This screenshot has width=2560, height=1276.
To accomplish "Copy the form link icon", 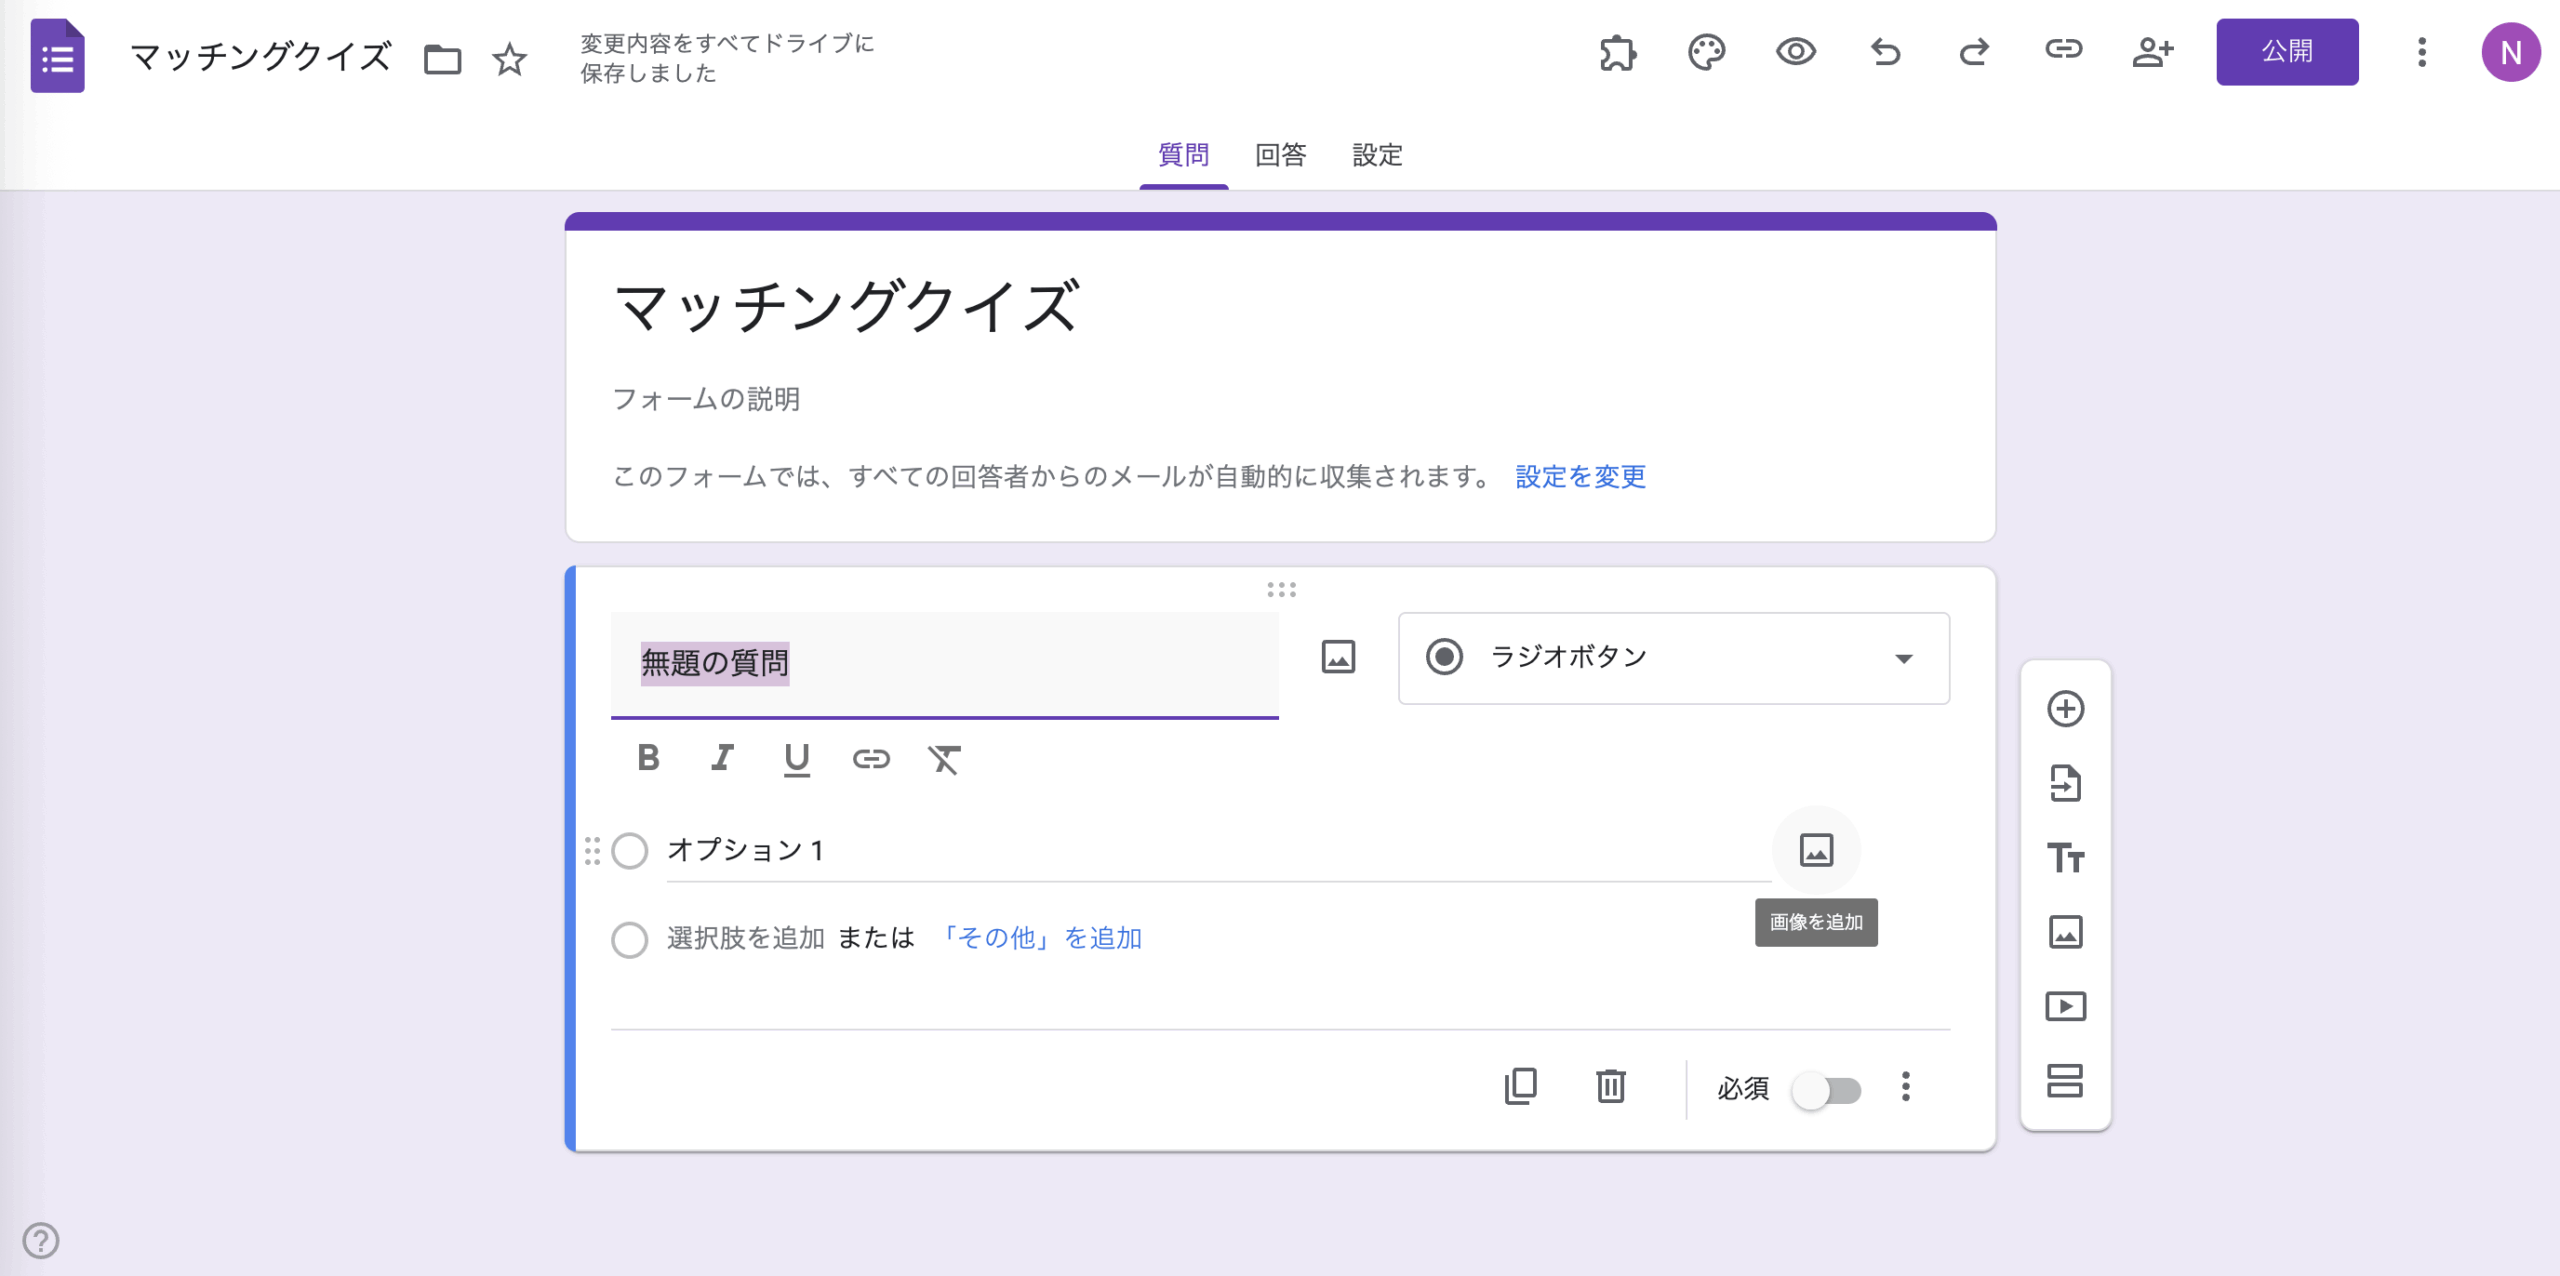I will (2063, 53).
